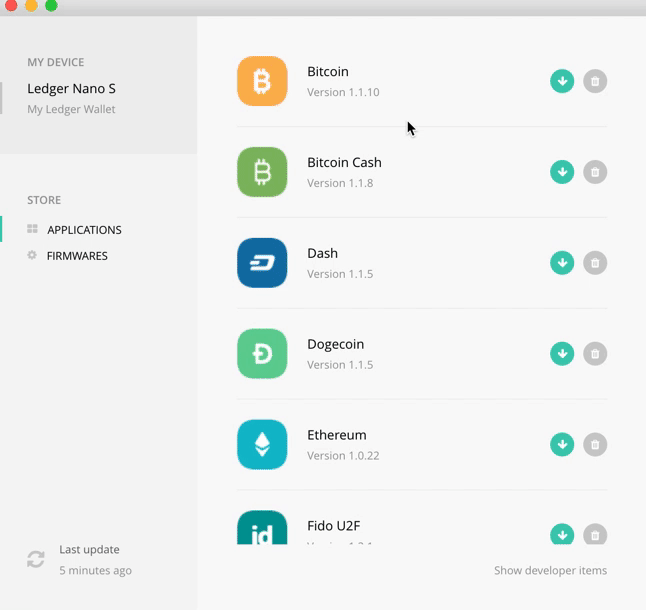Delete Fido U2F with trash icon
The image size is (646, 610).
(595, 534)
